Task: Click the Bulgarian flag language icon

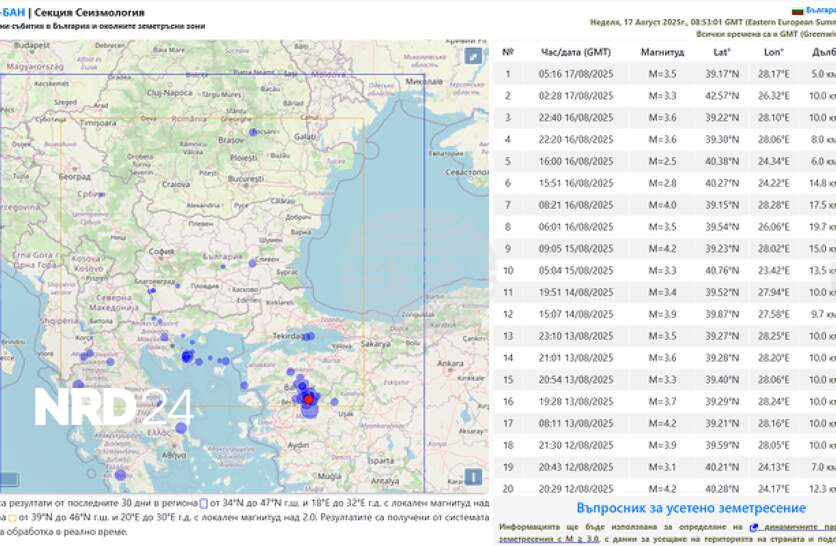Action: [797, 10]
